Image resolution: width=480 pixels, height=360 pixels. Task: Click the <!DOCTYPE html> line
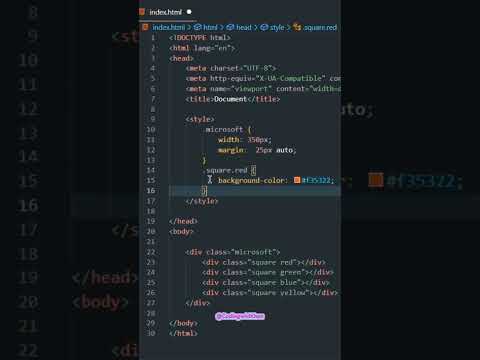(200, 38)
